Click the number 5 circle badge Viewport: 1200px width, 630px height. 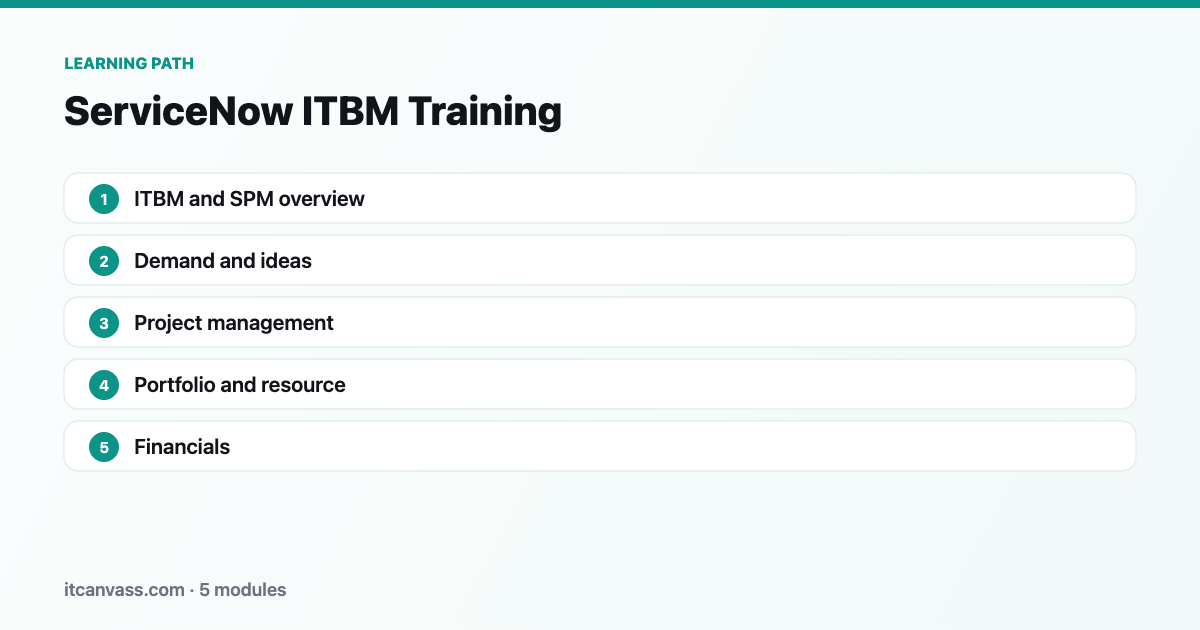tap(104, 447)
